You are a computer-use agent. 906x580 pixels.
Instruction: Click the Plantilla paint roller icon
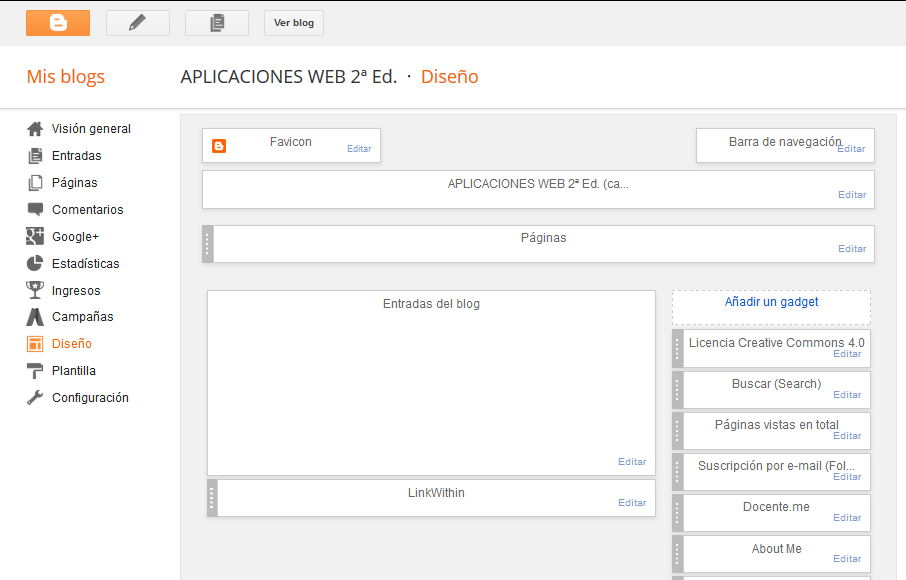pos(35,370)
